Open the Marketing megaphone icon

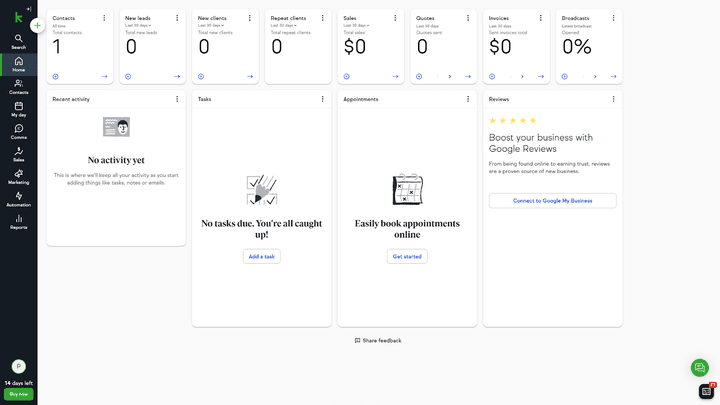click(x=18, y=176)
